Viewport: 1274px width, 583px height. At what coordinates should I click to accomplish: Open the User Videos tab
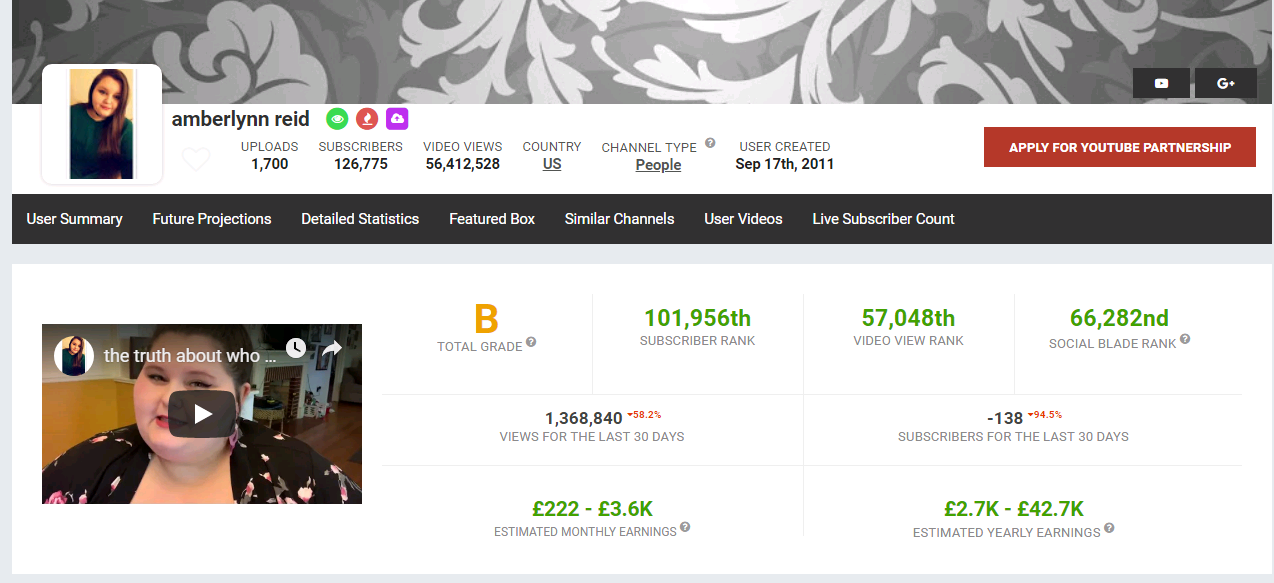(x=743, y=218)
